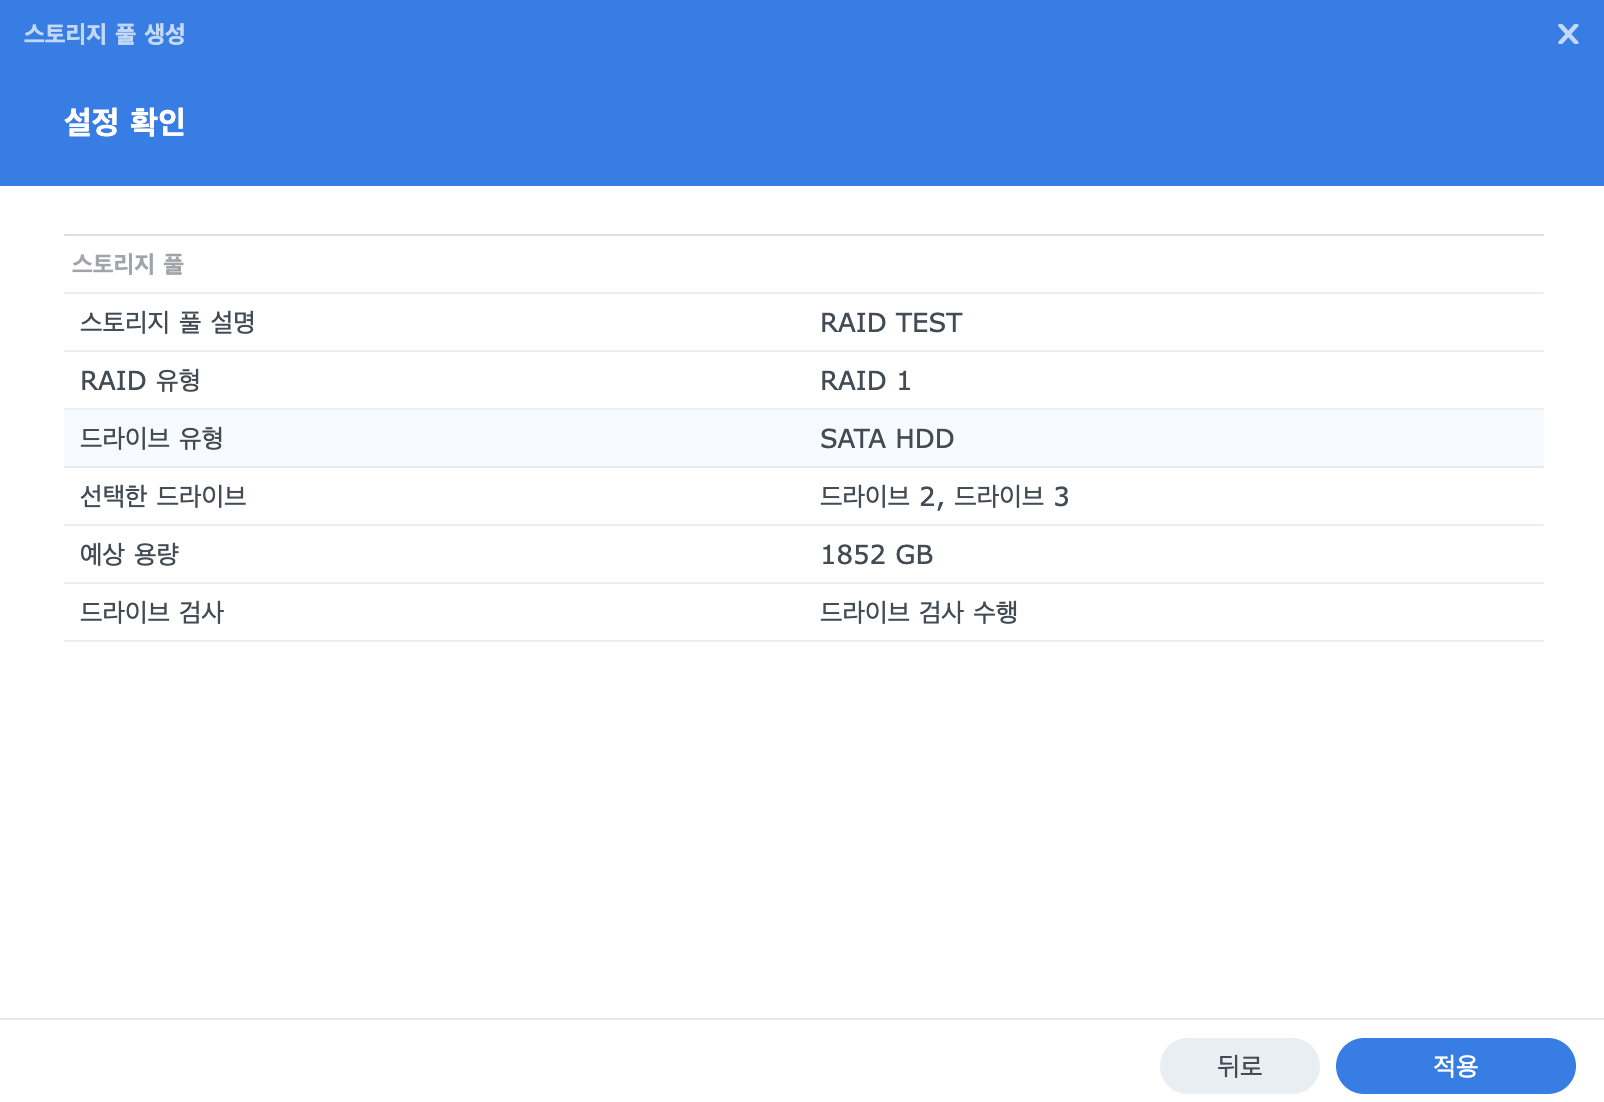Select the 드라이브 검사 label

click(152, 612)
